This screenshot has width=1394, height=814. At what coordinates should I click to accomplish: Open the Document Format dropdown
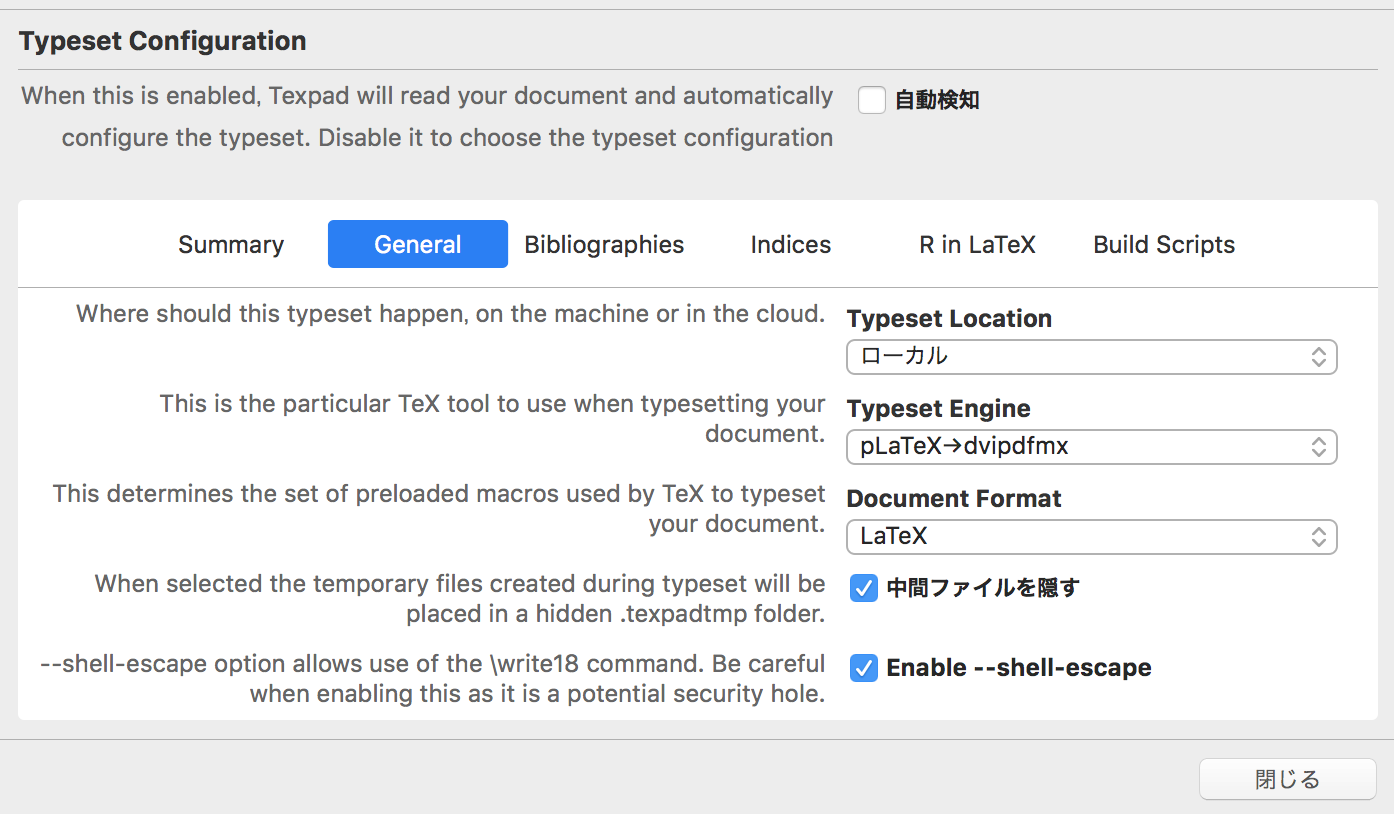point(1092,537)
